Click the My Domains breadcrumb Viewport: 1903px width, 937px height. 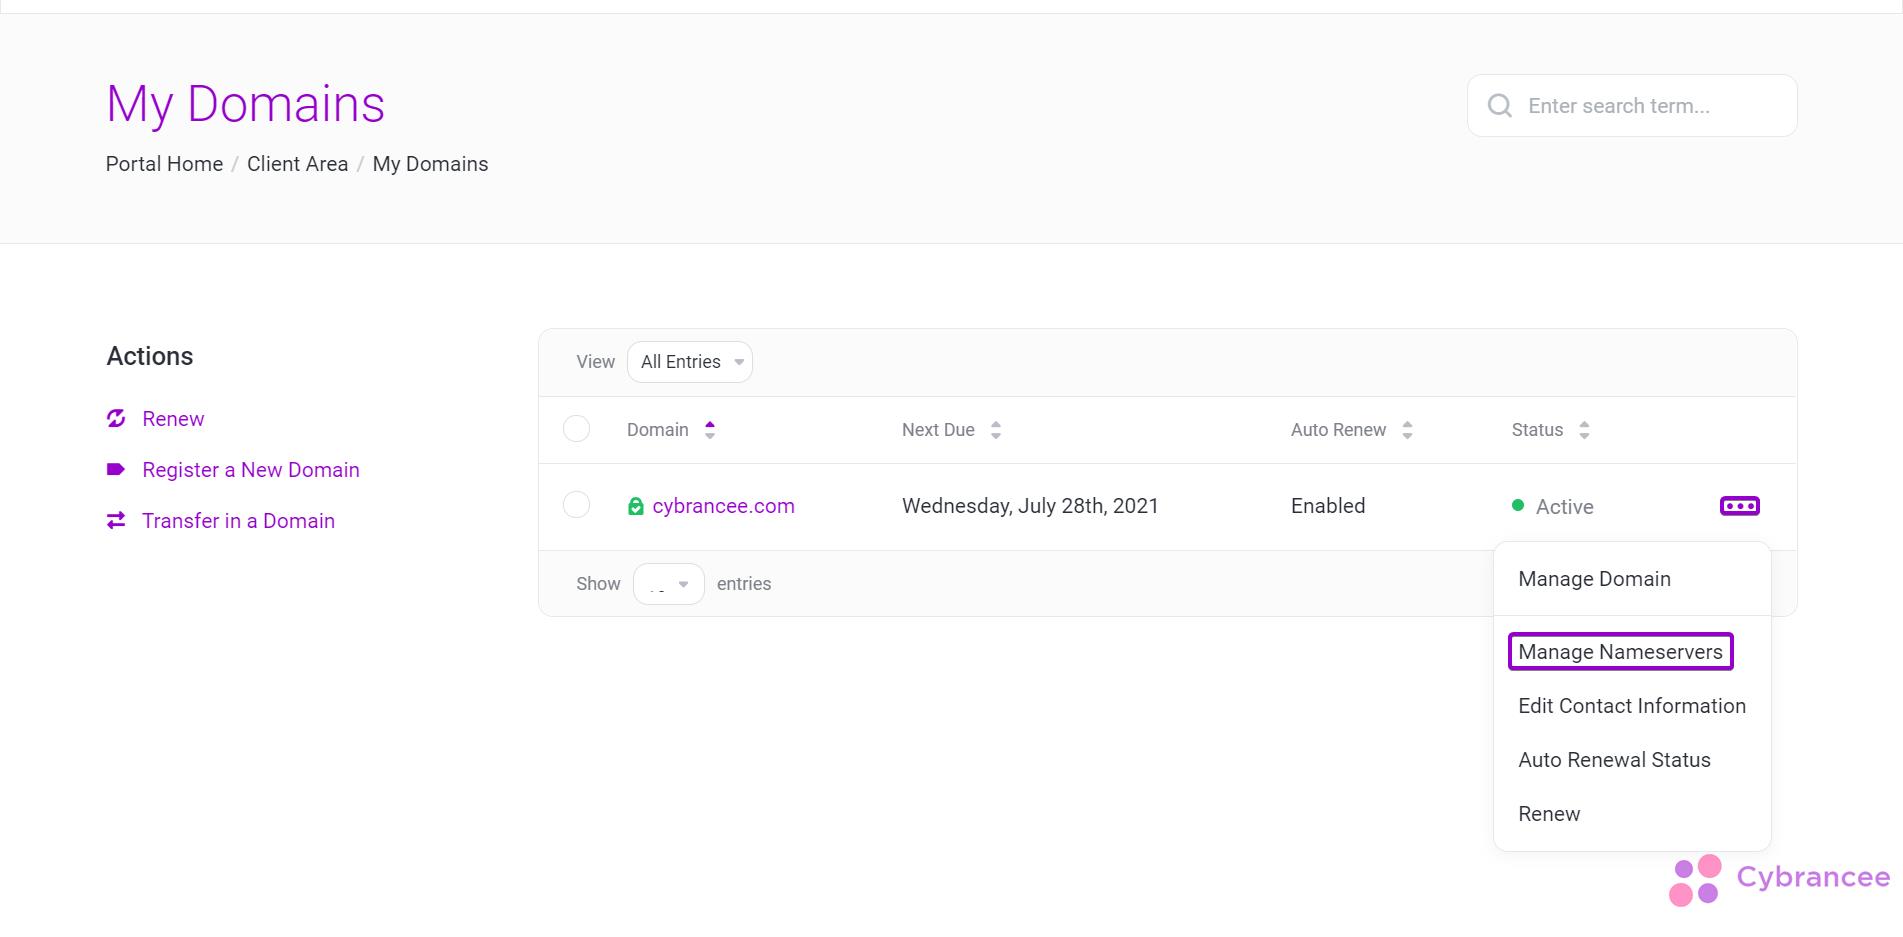point(430,164)
